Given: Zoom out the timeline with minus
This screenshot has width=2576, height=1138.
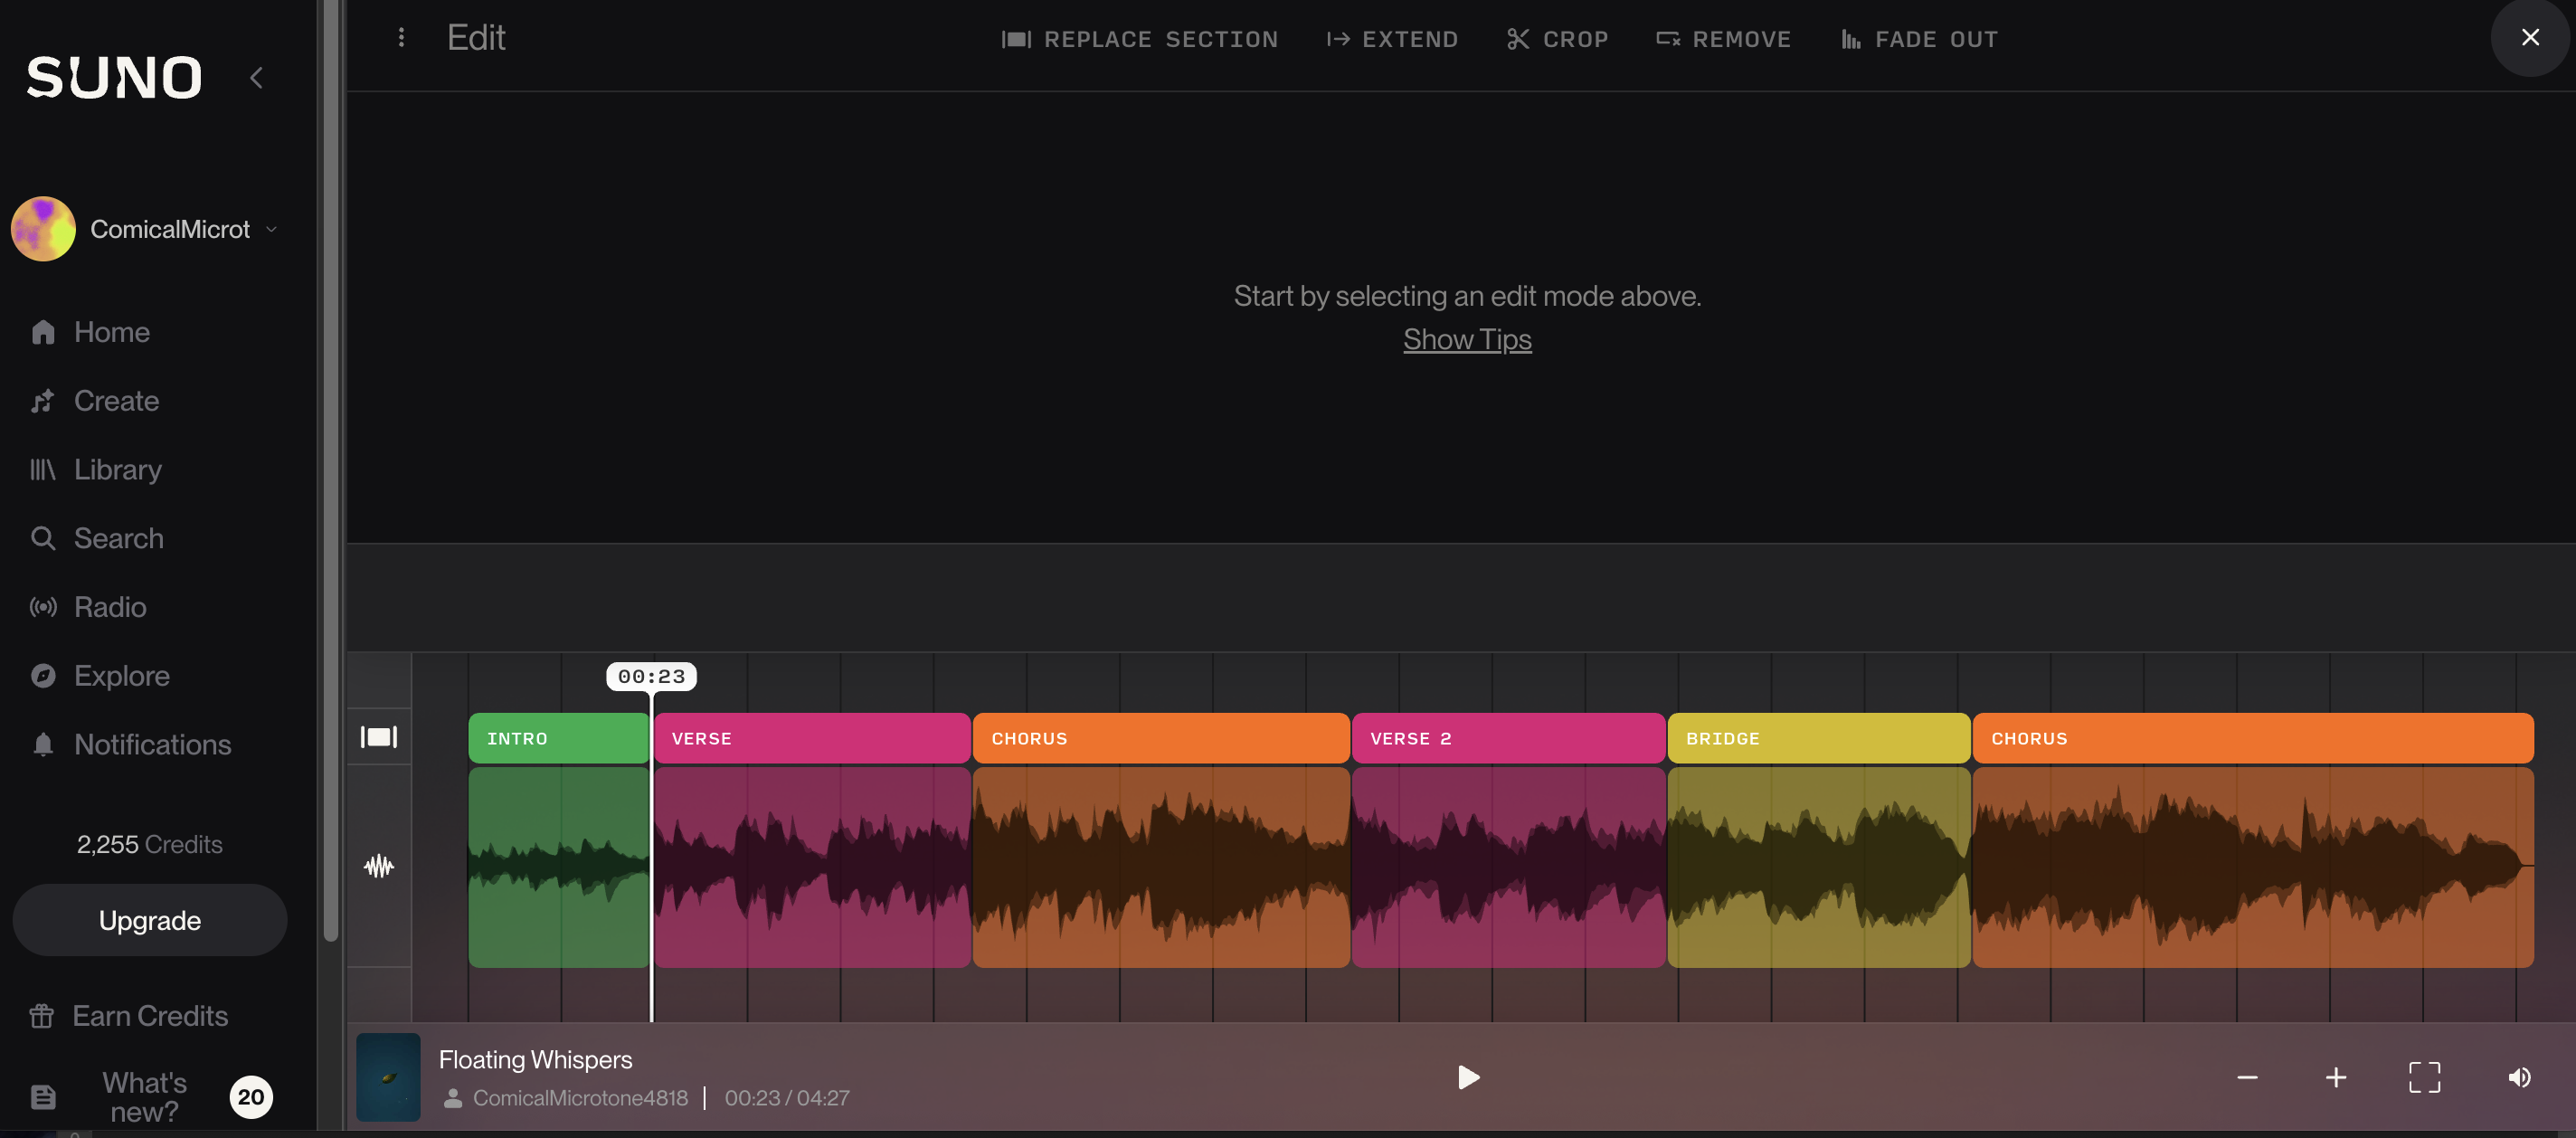Looking at the screenshot, I should pos(2247,1077).
